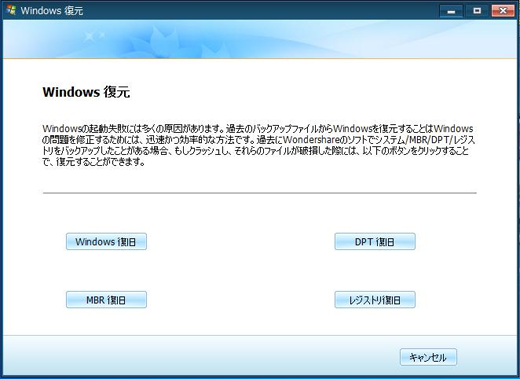
Task: Click the heading text Windows 復元
Action: pos(86,92)
